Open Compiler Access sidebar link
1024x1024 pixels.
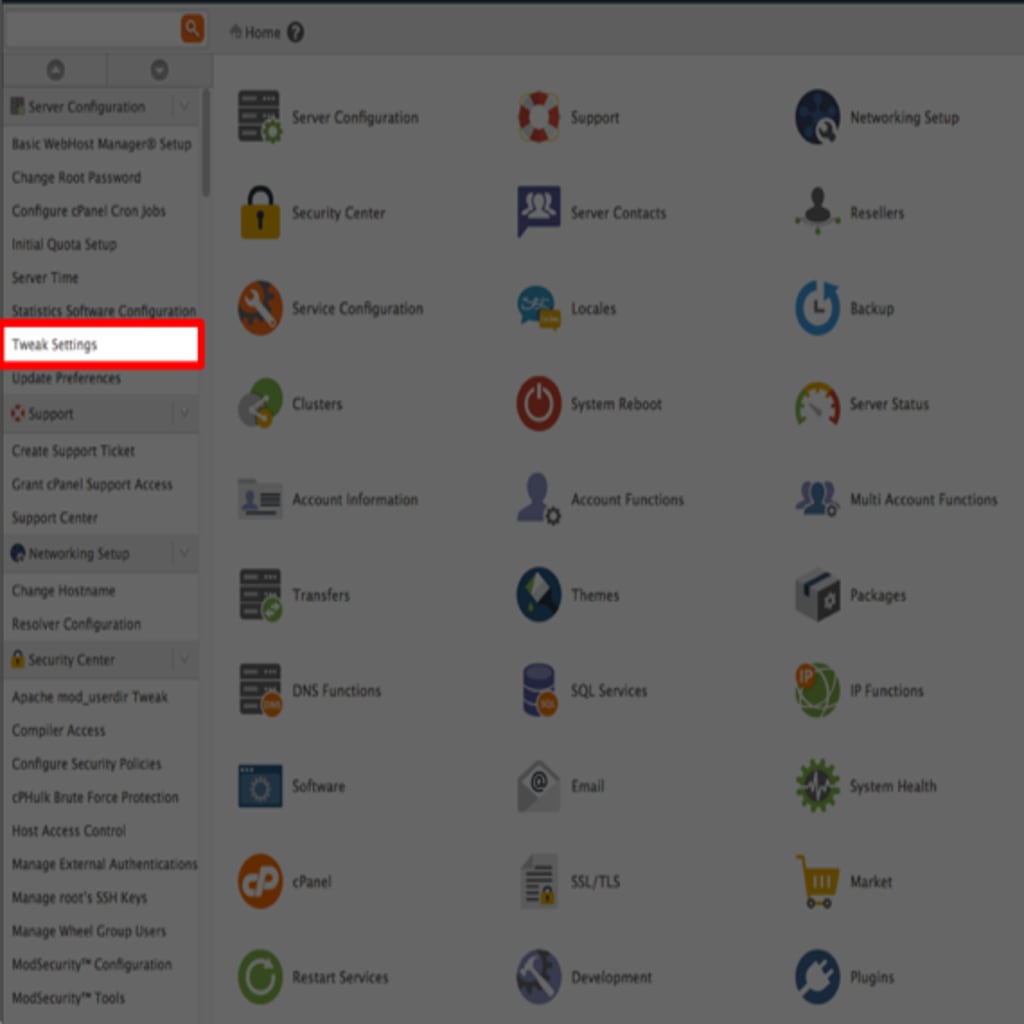58,730
